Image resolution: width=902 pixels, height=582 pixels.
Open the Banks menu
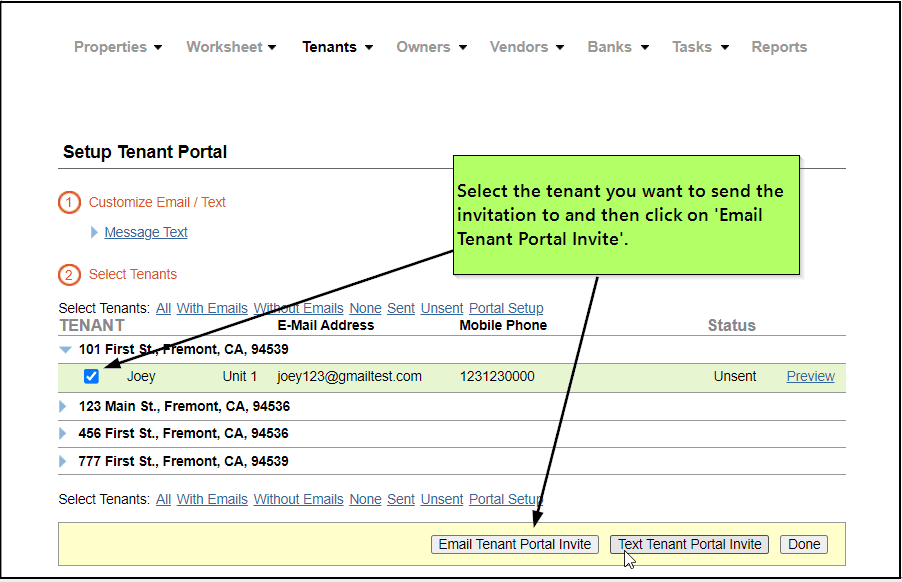point(617,47)
